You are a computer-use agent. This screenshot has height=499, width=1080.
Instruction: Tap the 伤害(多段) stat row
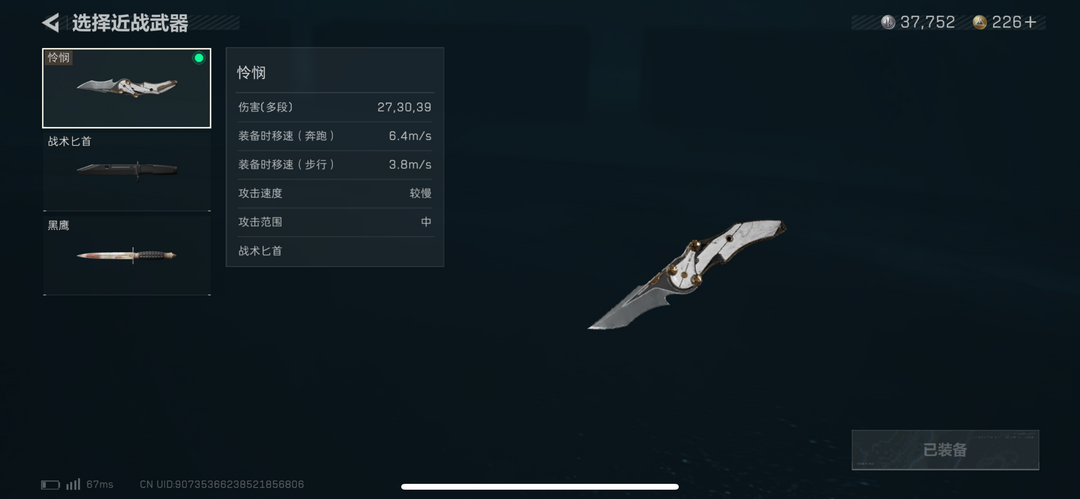pyautogui.click(x=335, y=108)
